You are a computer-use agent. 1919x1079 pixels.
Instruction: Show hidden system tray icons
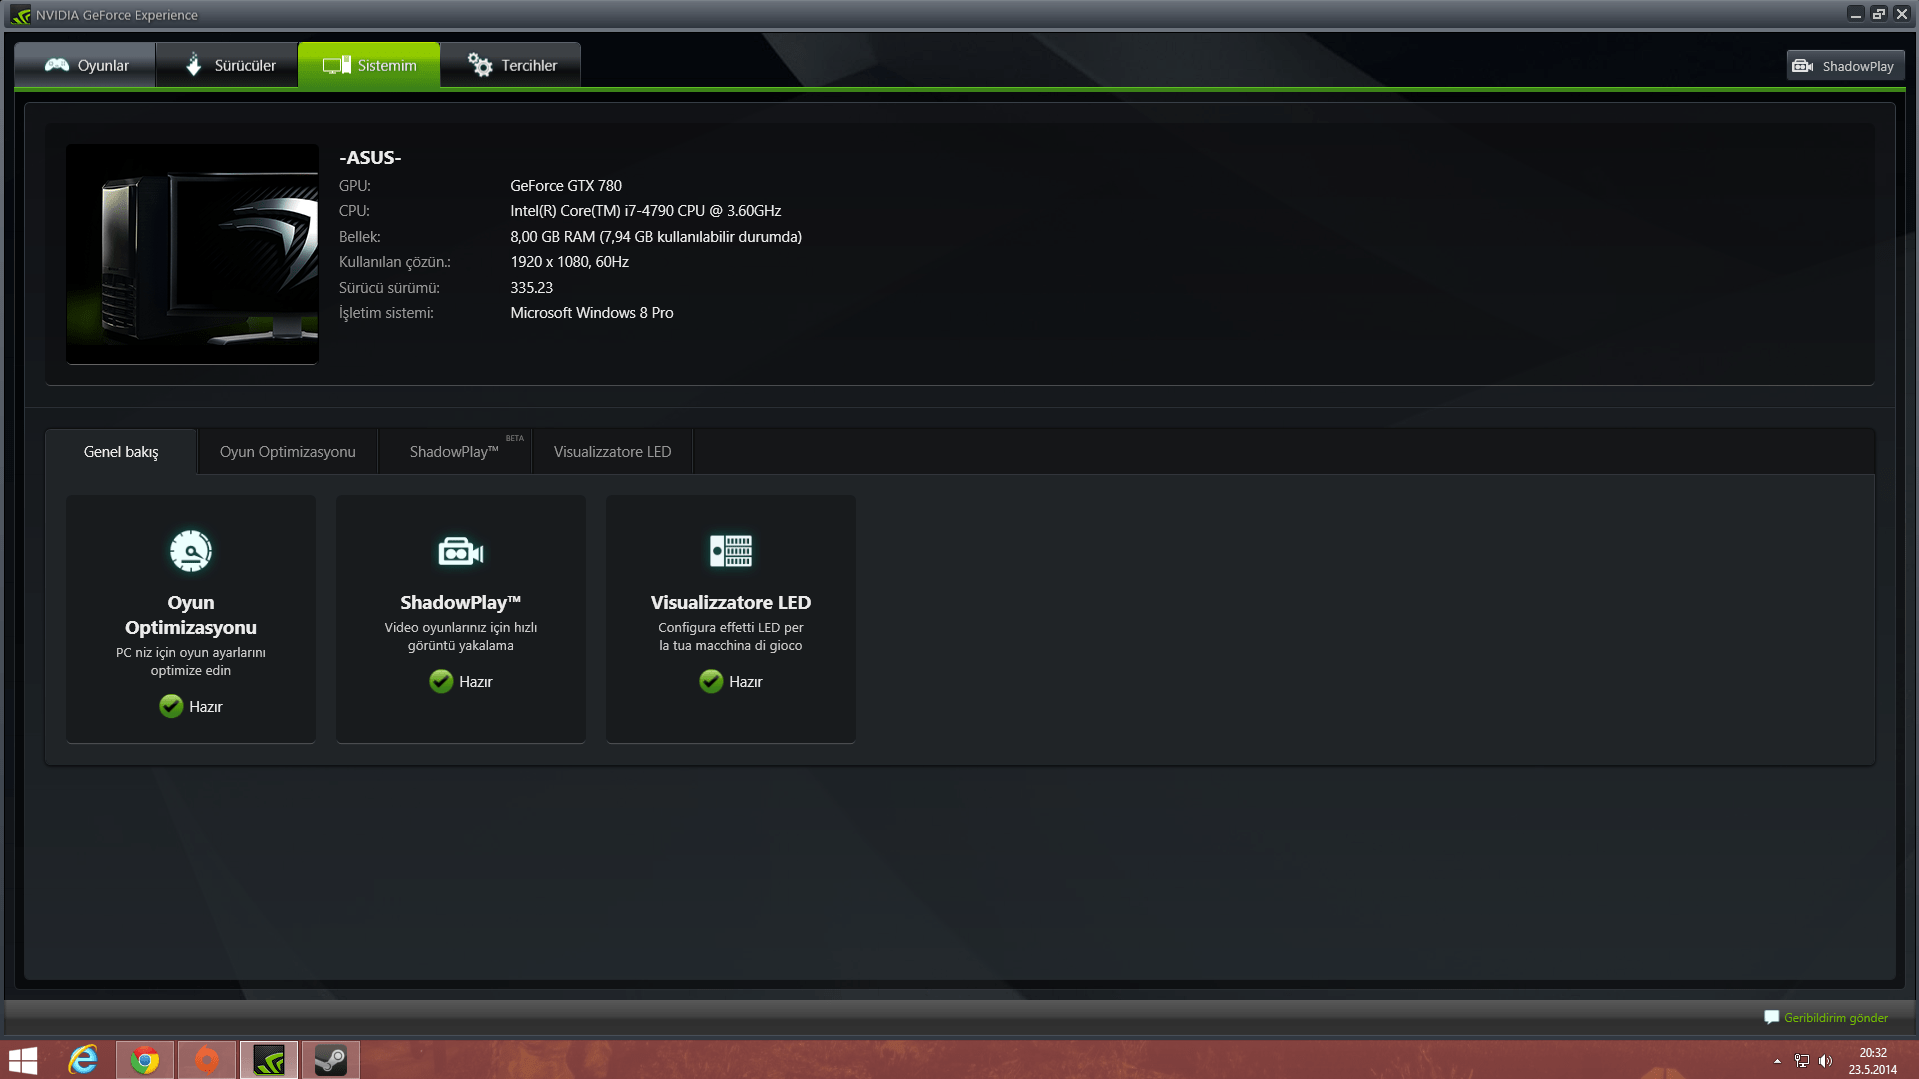click(x=1777, y=1061)
